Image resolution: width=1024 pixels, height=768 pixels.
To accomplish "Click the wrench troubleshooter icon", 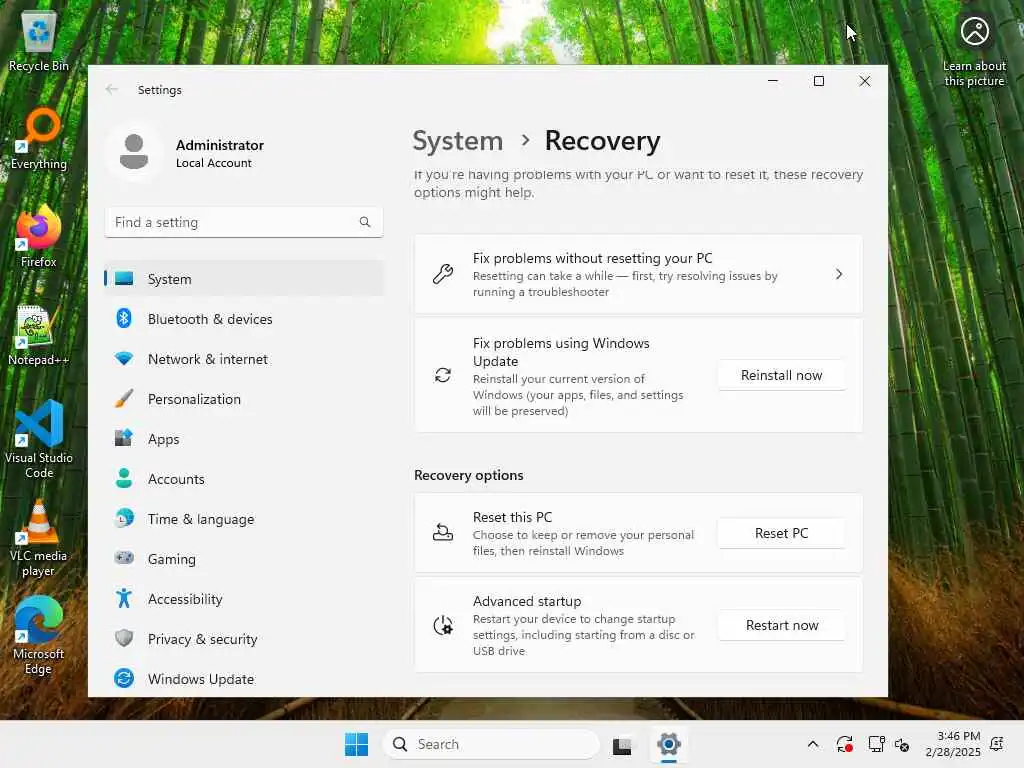I will (x=443, y=274).
